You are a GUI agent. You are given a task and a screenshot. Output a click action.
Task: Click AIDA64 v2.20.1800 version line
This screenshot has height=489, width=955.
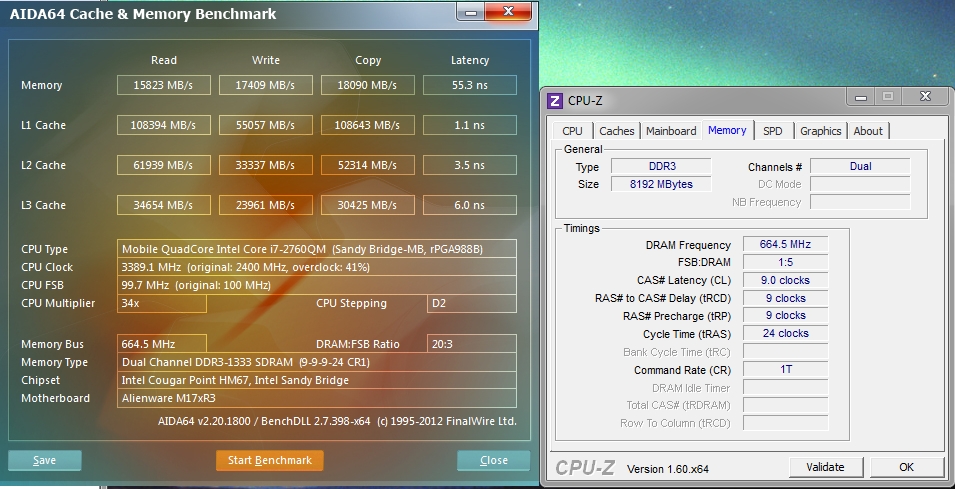tap(337, 421)
